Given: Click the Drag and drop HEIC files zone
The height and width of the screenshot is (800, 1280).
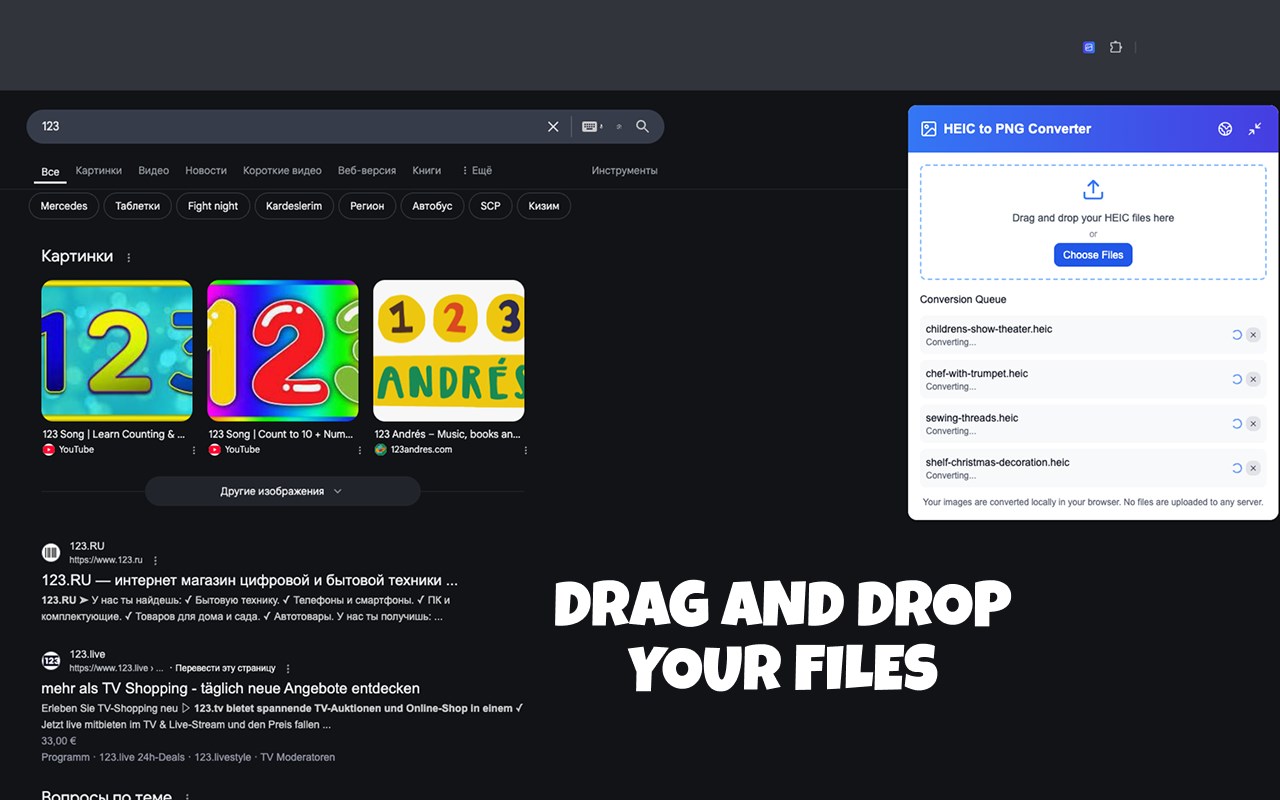Looking at the screenshot, I should click(1093, 222).
